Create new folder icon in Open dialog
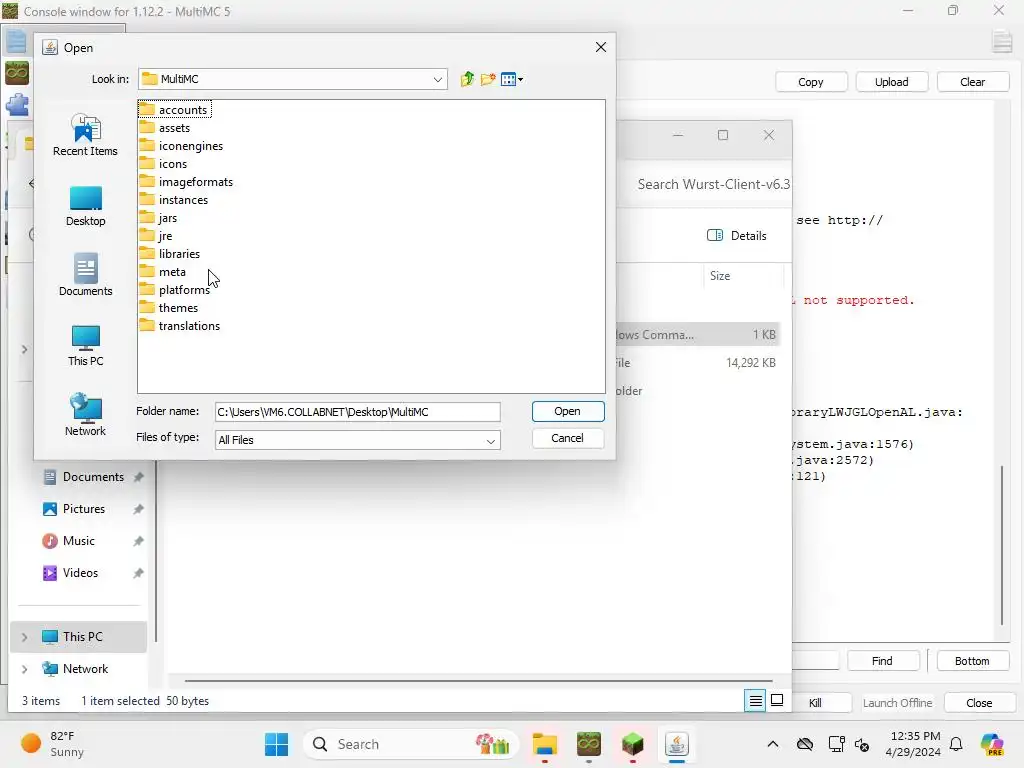Image resolution: width=1024 pixels, height=768 pixels. [488, 79]
